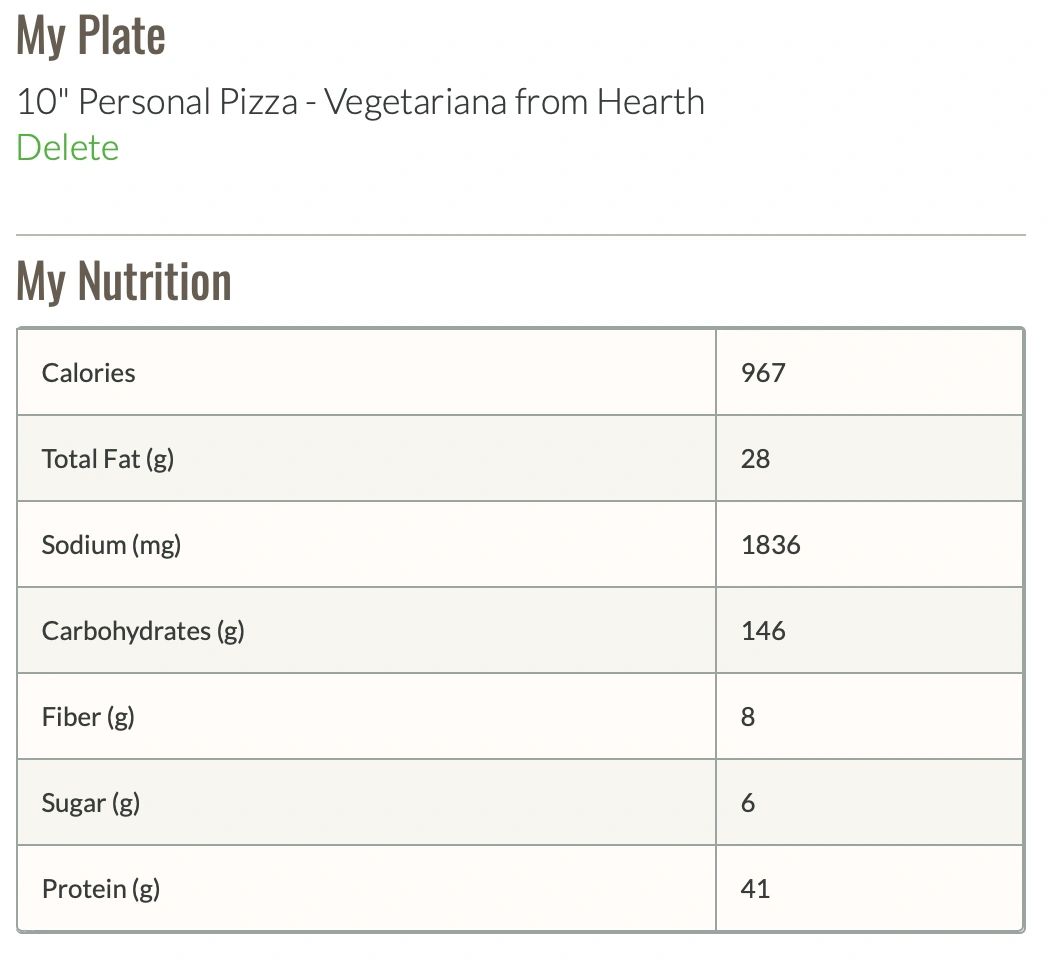Image resolution: width=1054 pixels, height=960 pixels.
Task: Click the sodium value 1836
Action: 771,545
